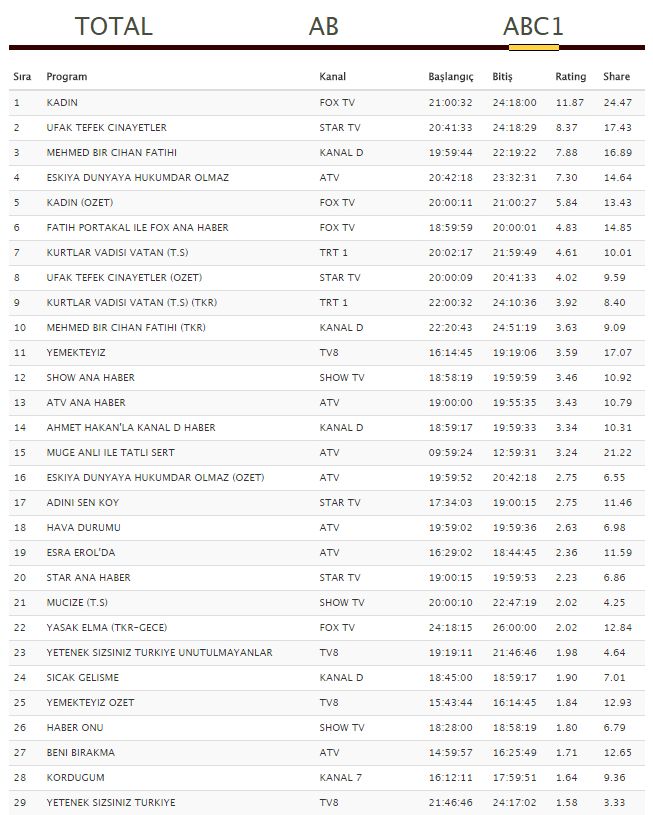This screenshot has width=653, height=815.
Task: Click share value 21.22
Action: (x=618, y=452)
